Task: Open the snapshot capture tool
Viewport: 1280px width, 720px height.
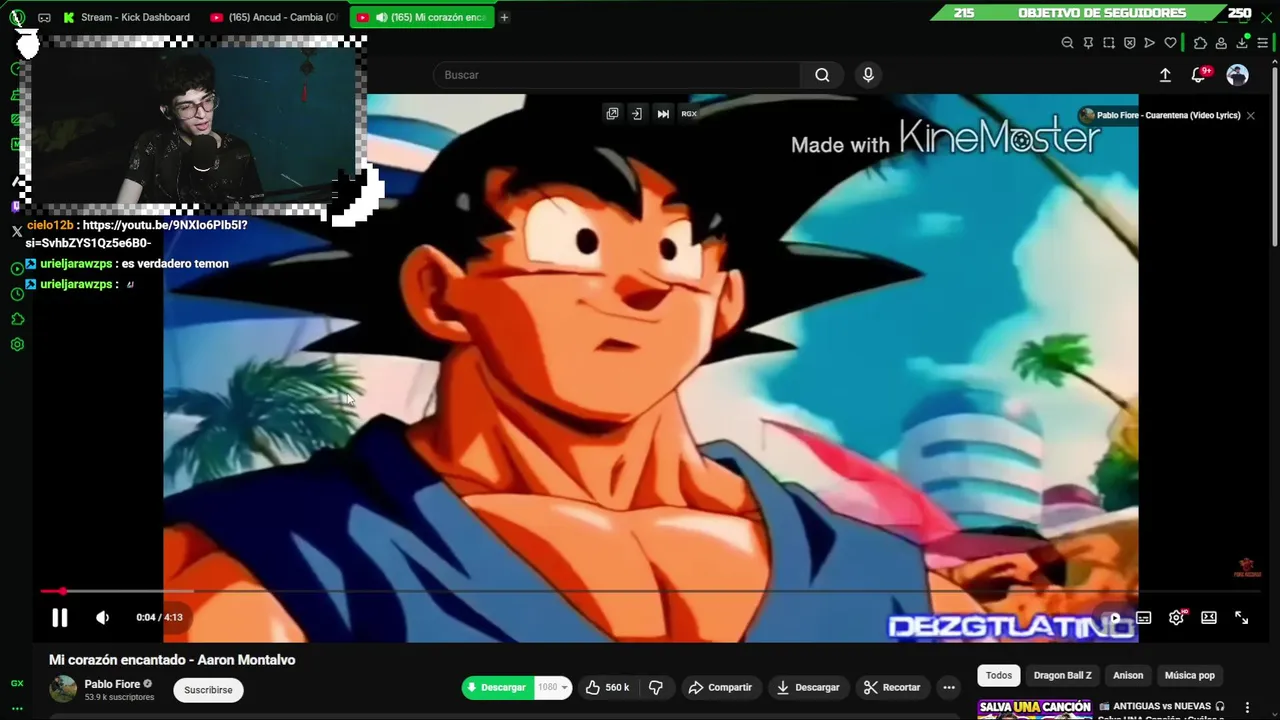Action: 1109,43
